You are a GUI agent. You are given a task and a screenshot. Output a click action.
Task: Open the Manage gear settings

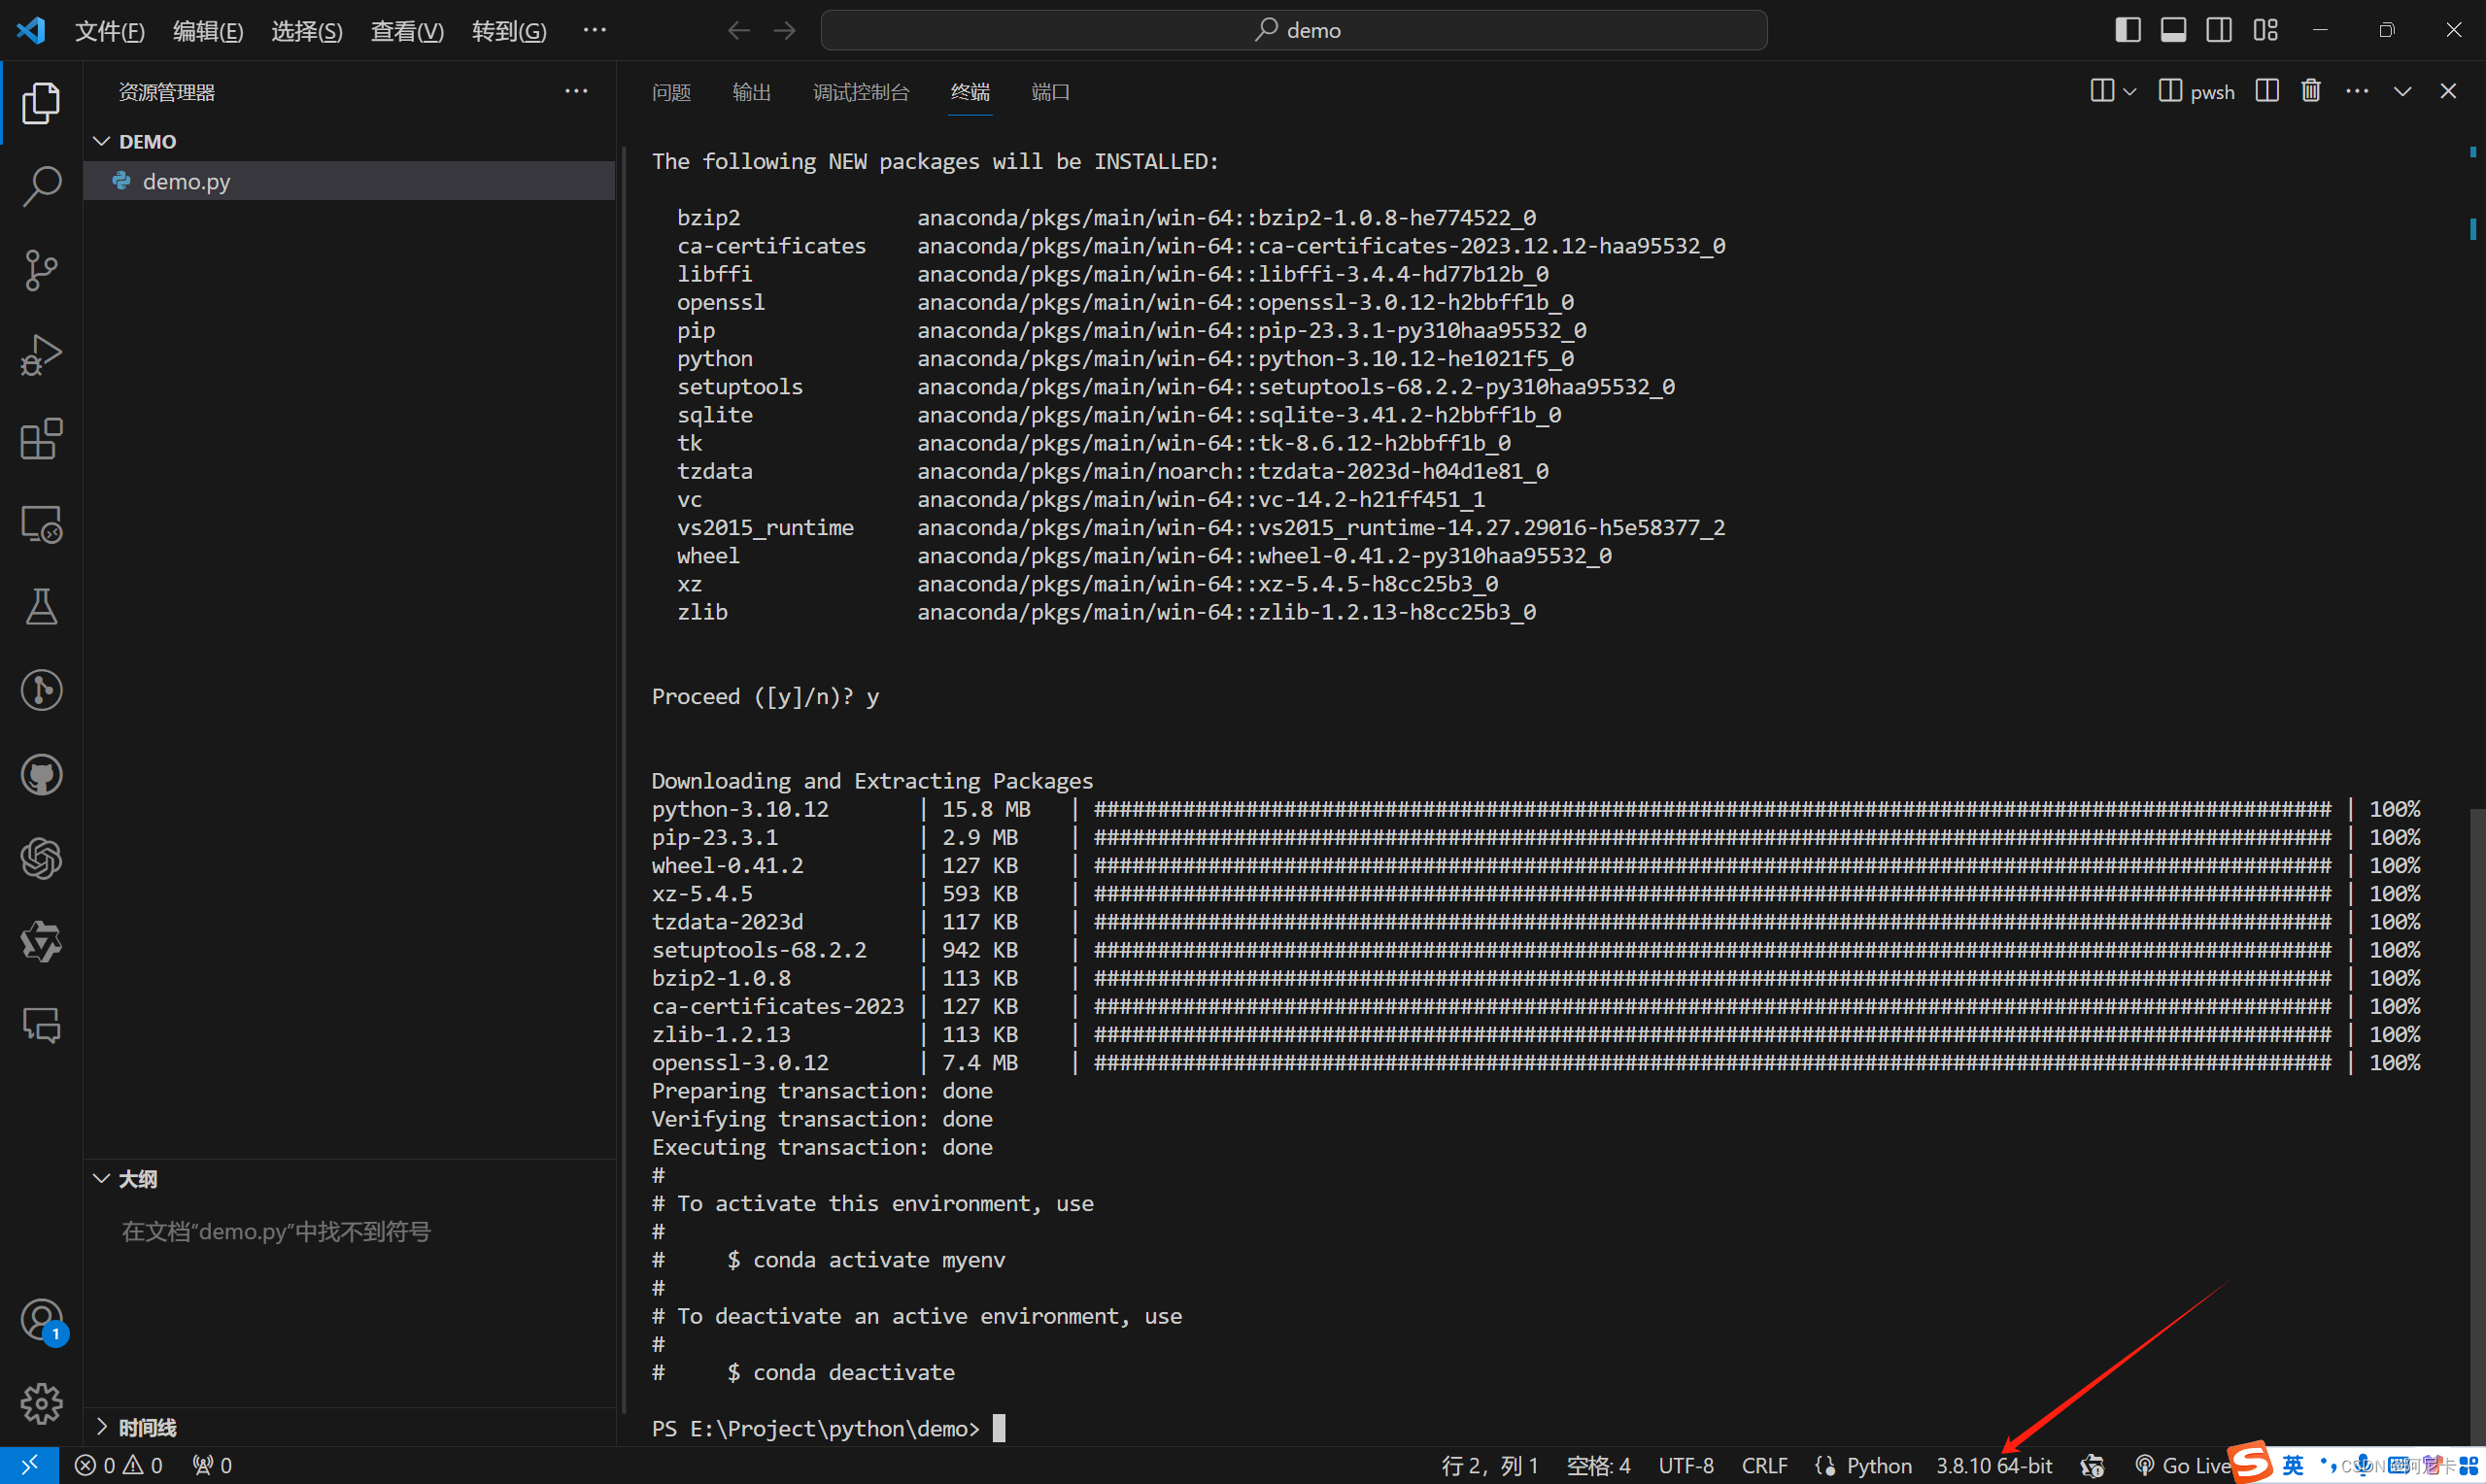pos(41,1404)
